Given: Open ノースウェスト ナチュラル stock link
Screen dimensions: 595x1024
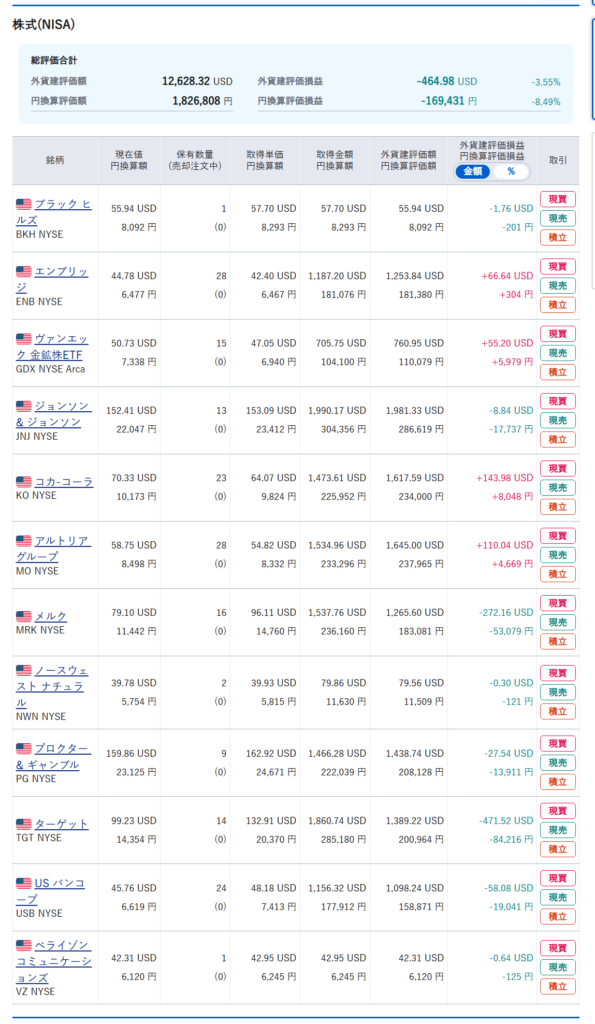Looking at the screenshot, I should [x=52, y=686].
